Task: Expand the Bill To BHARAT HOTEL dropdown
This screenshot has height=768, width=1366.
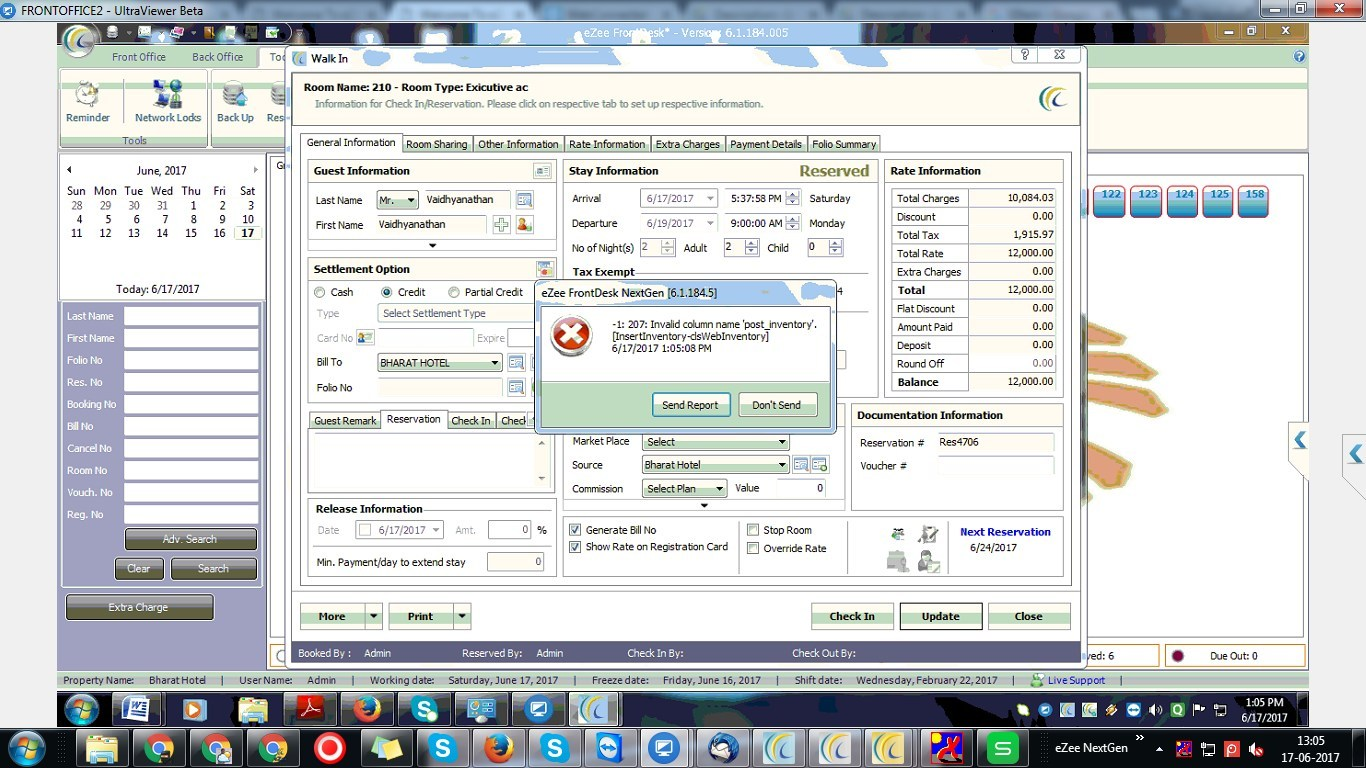Action: click(x=494, y=363)
